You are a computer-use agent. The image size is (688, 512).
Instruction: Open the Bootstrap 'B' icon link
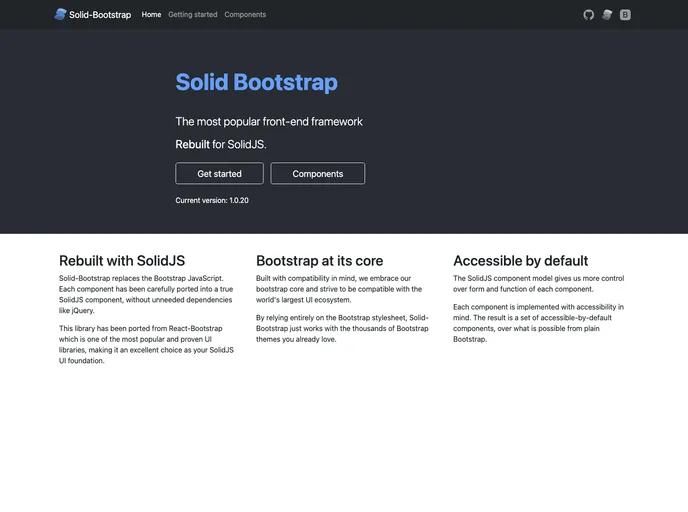pyautogui.click(x=625, y=15)
